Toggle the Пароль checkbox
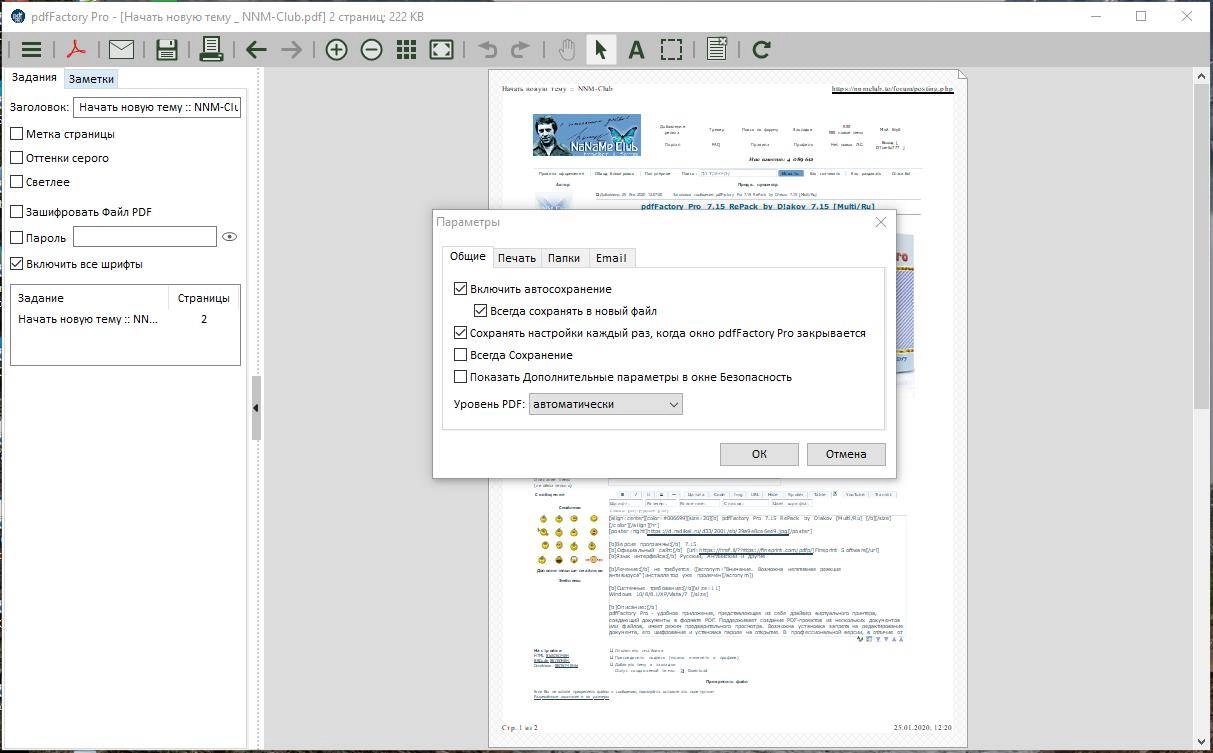The height and width of the screenshot is (753, 1213). tap(17, 237)
